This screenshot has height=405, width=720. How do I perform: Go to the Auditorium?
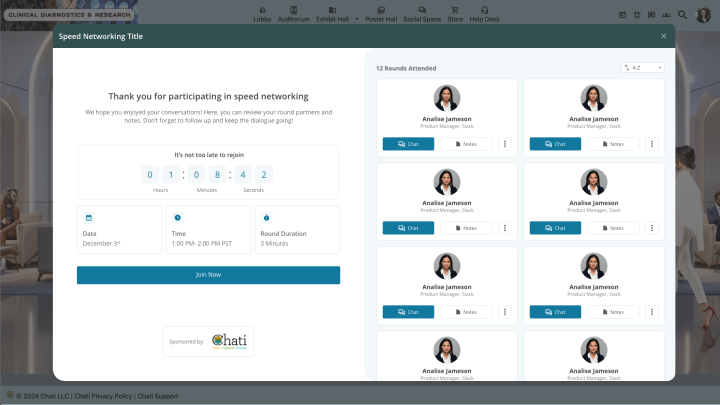click(x=293, y=15)
